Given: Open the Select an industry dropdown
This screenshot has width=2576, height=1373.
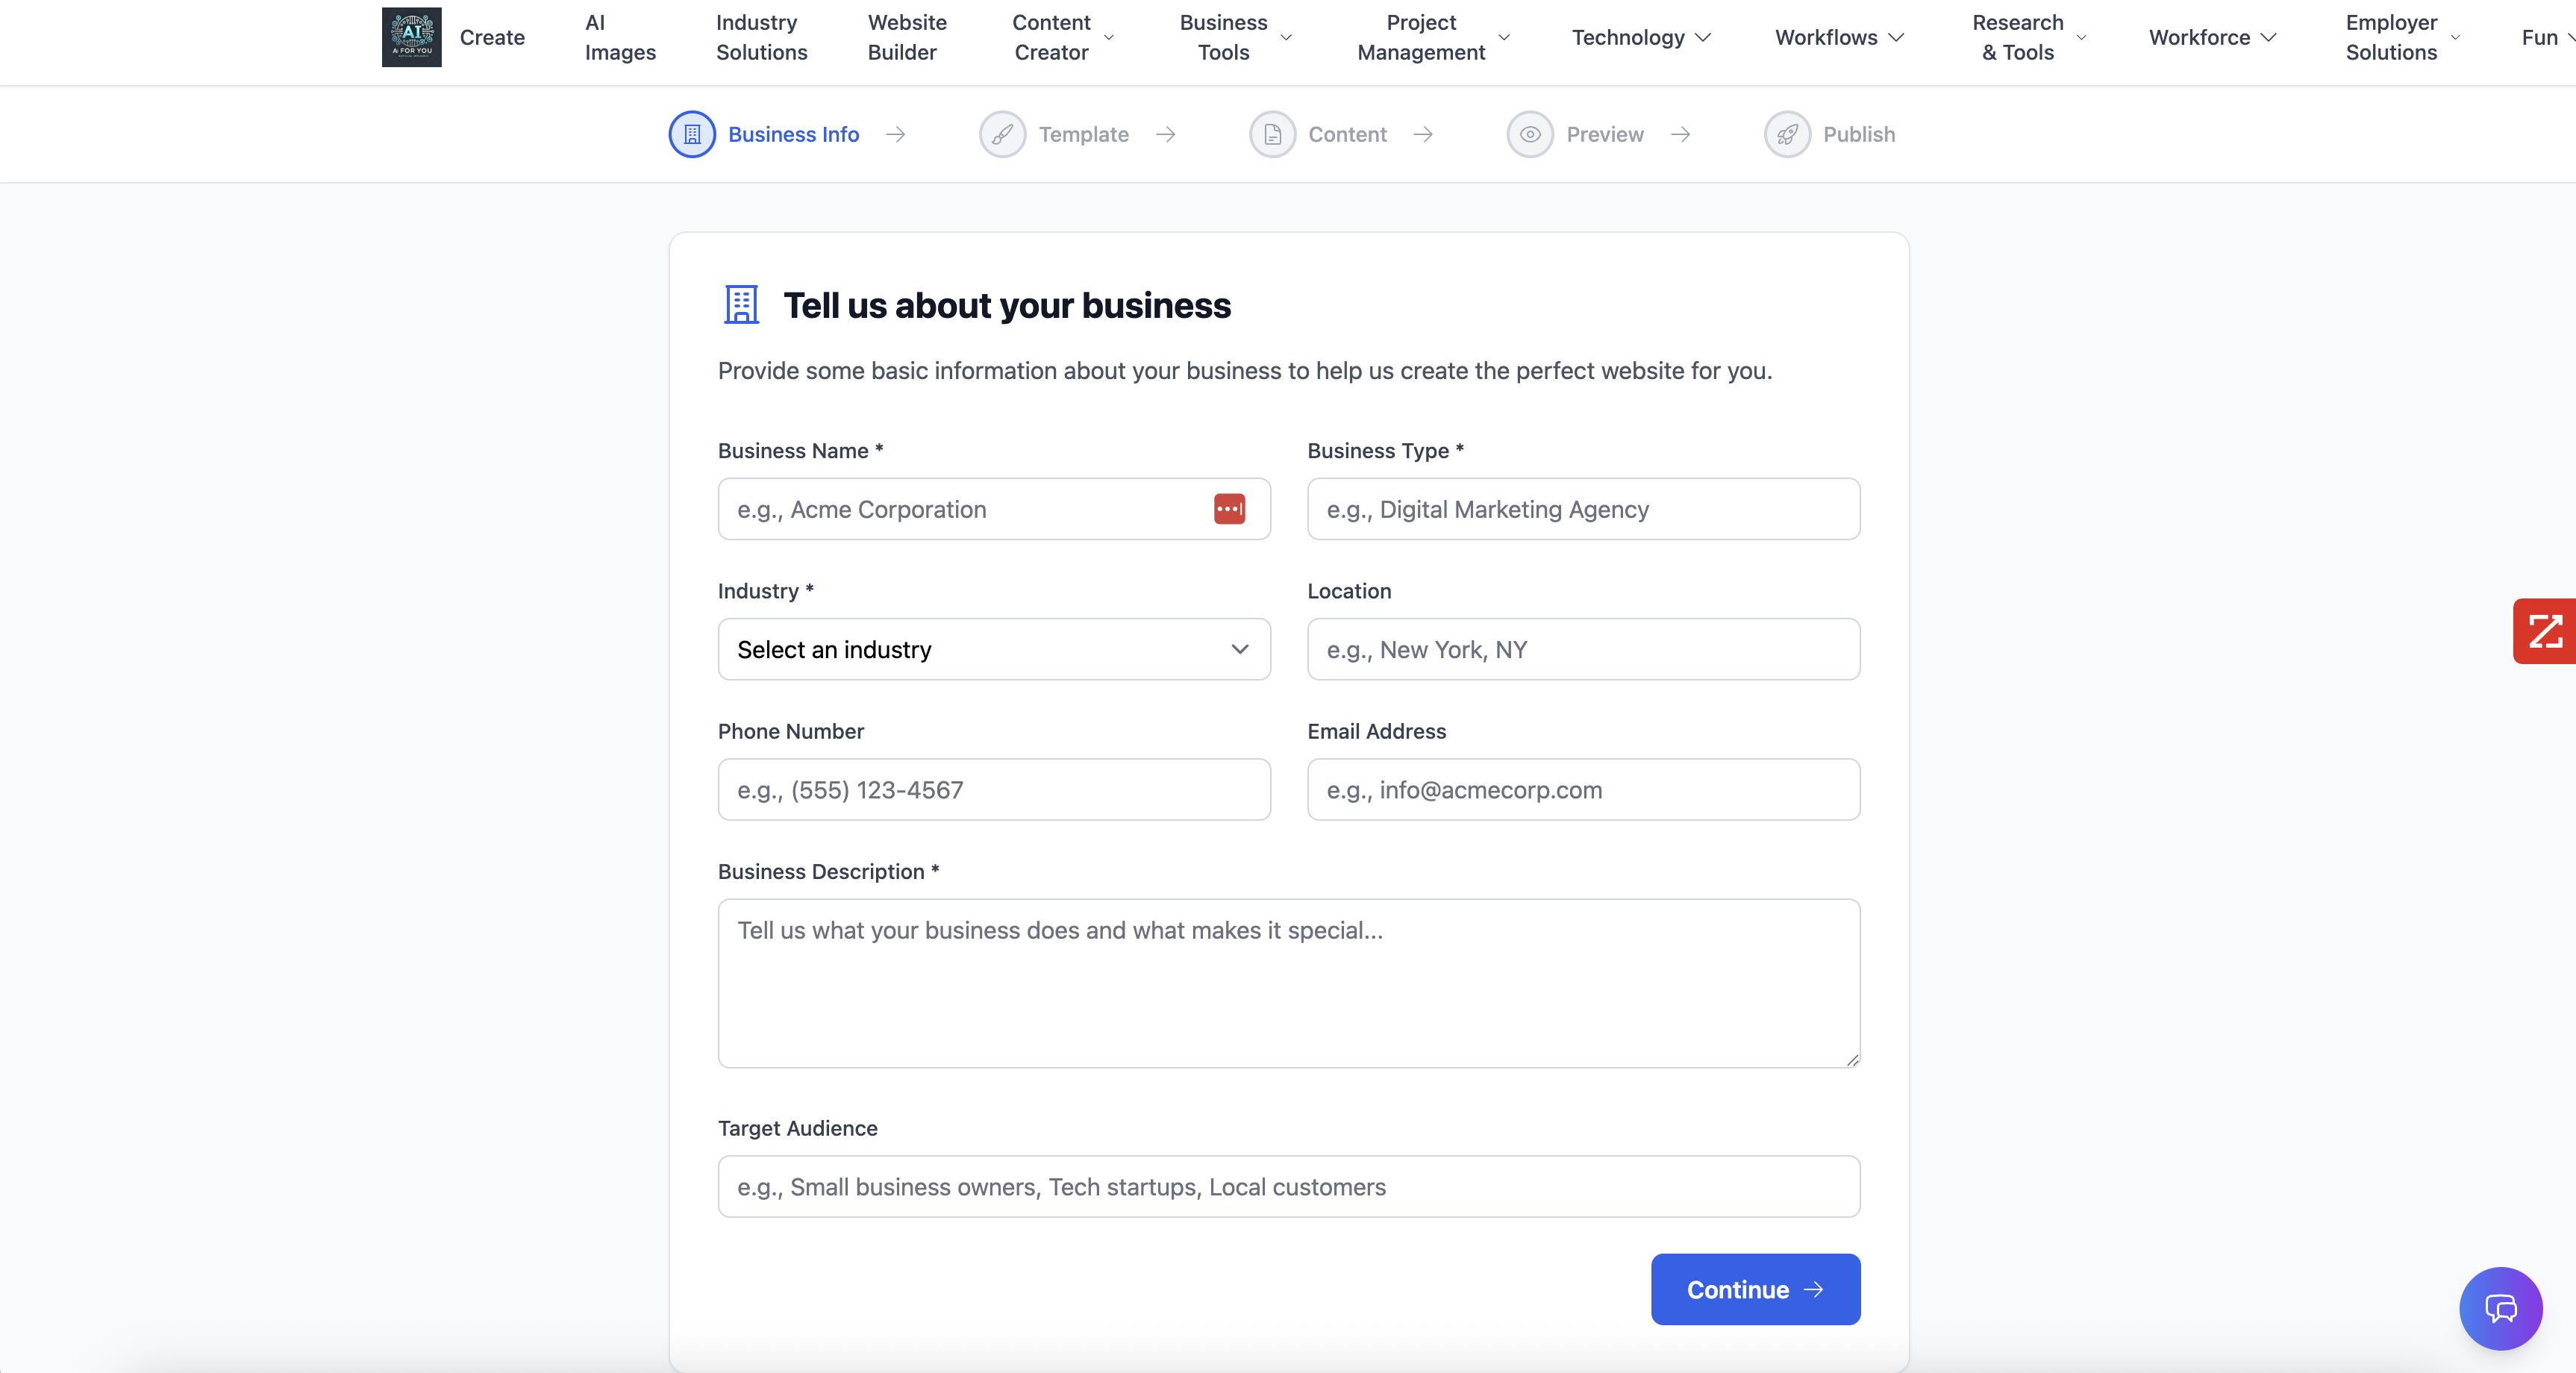Looking at the screenshot, I should [x=993, y=649].
